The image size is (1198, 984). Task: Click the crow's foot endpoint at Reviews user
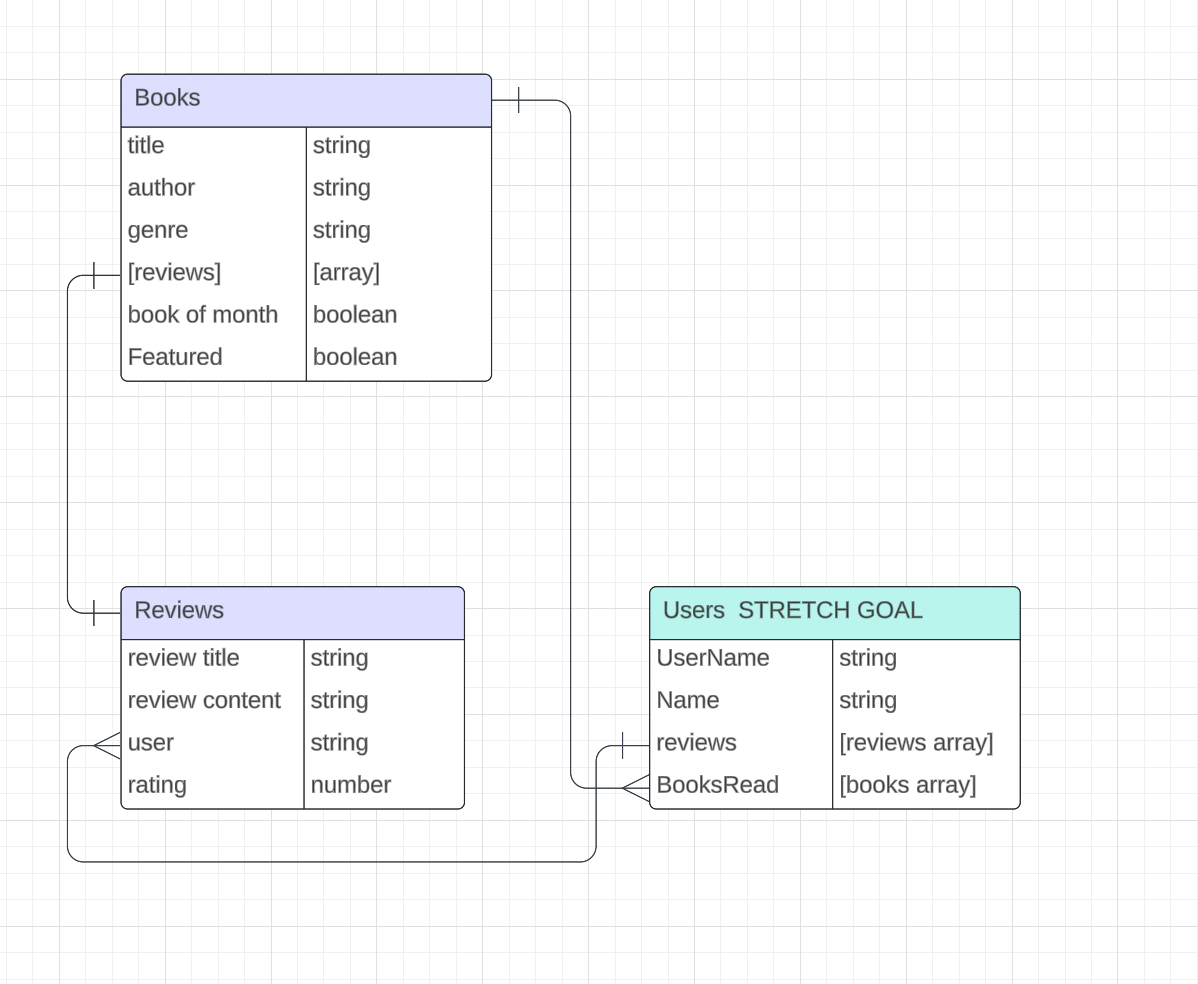107,745
